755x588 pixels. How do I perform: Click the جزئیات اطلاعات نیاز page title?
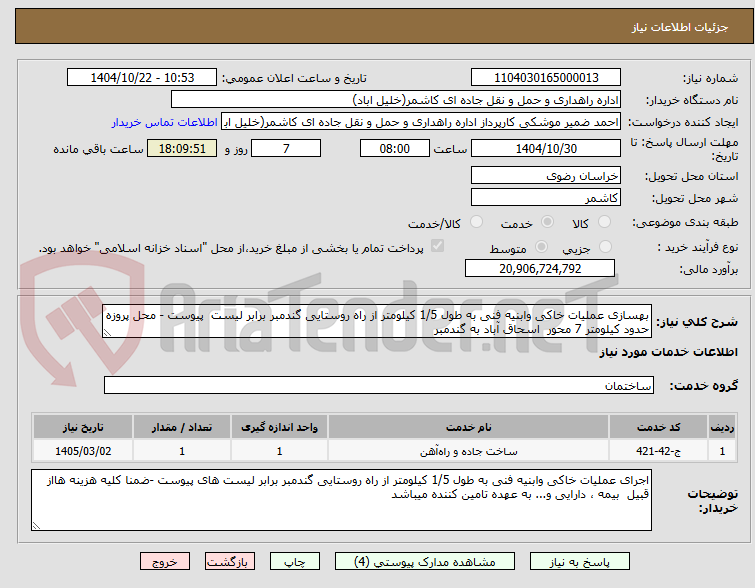[x=680, y=27]
